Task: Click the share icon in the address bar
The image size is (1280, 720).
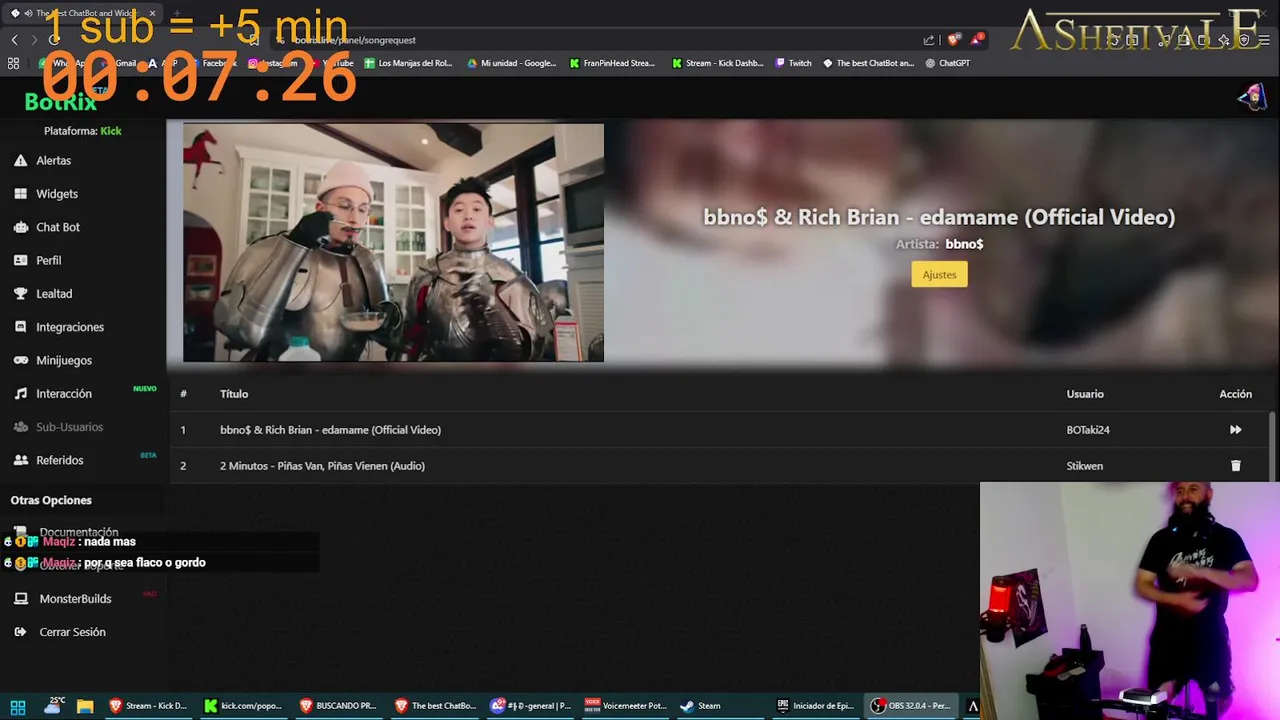Action: (x=929, y=40)
